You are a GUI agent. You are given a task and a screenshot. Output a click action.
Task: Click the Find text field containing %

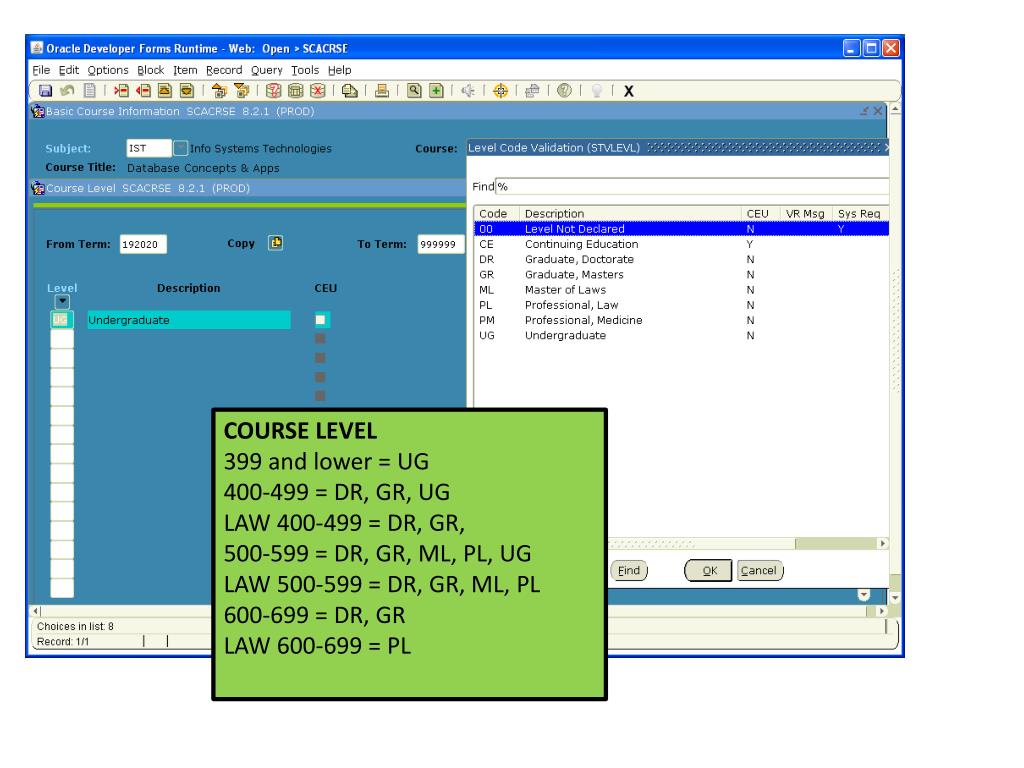(x=692, y=187)
